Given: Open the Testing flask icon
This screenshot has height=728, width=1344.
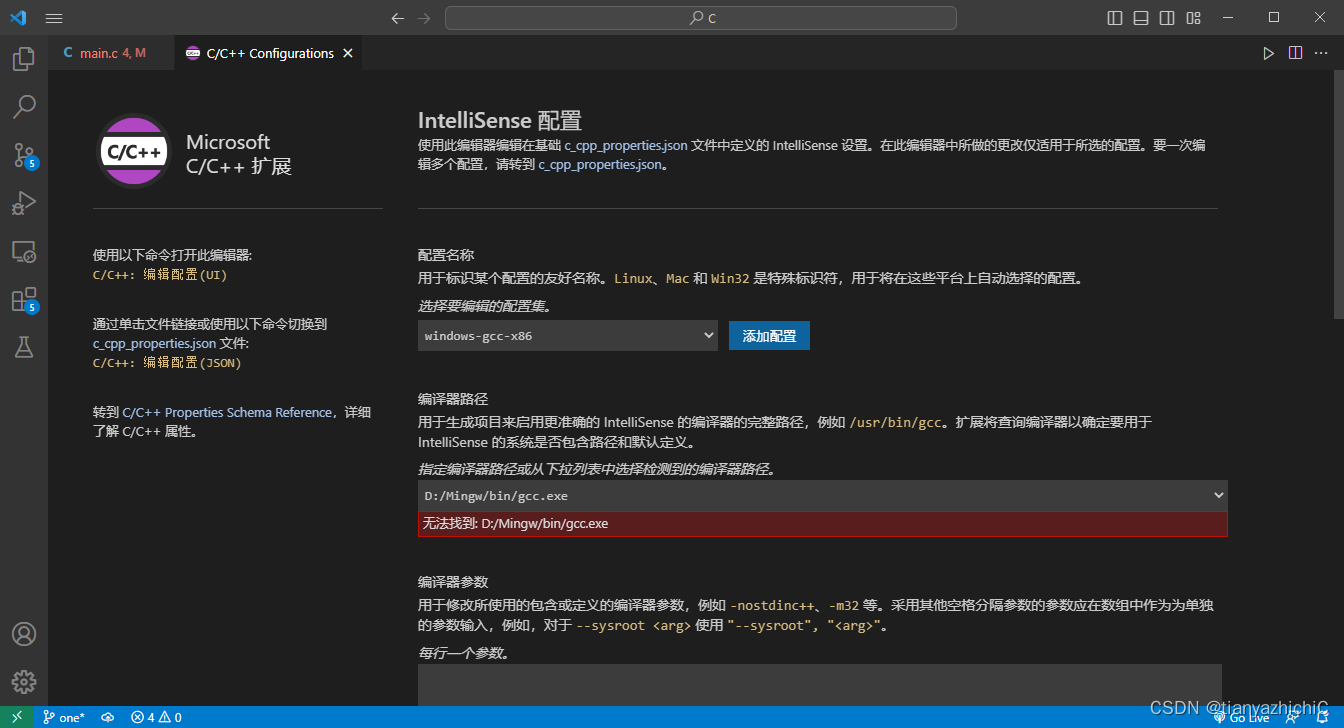Looking at the screenshot, I should pyautogui.click(x=24, y=347).
